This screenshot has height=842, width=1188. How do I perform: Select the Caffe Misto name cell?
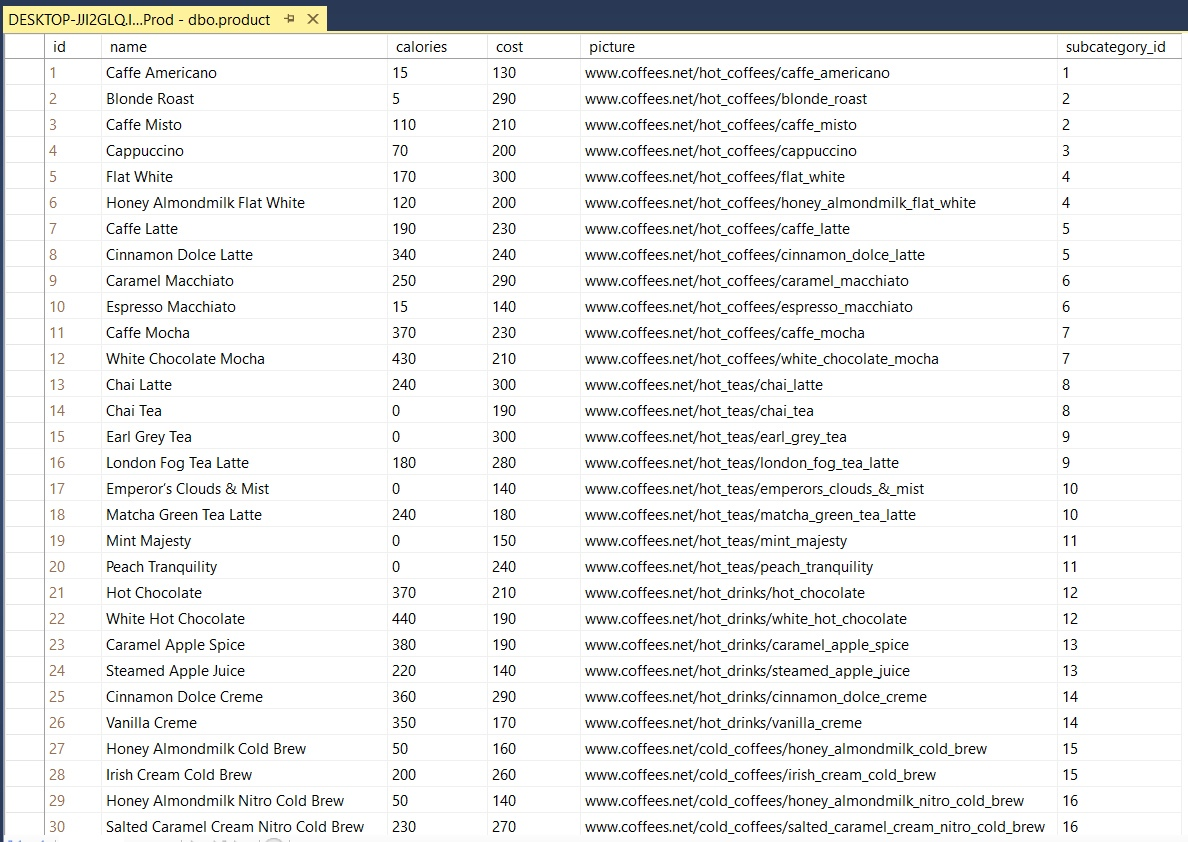tap(244, 124)
